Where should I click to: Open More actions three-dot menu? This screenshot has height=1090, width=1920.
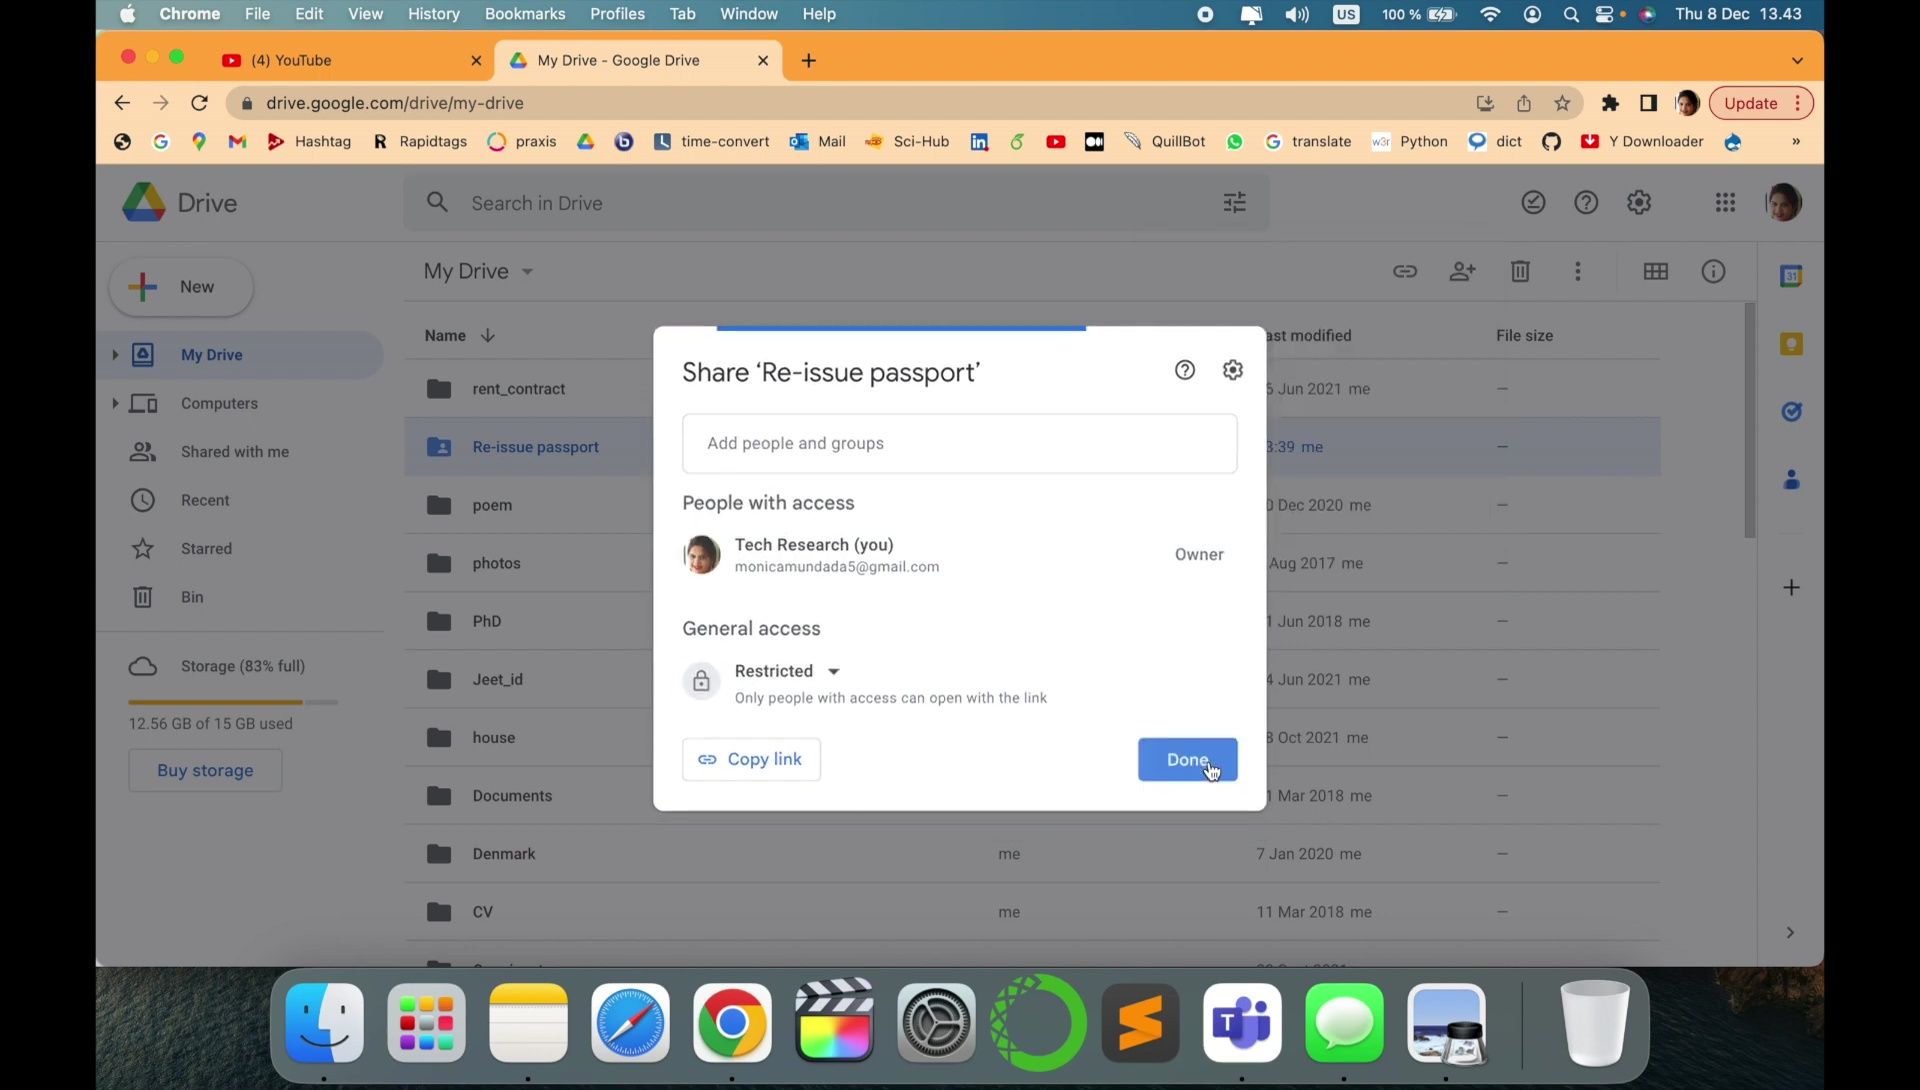point(1578,271)
